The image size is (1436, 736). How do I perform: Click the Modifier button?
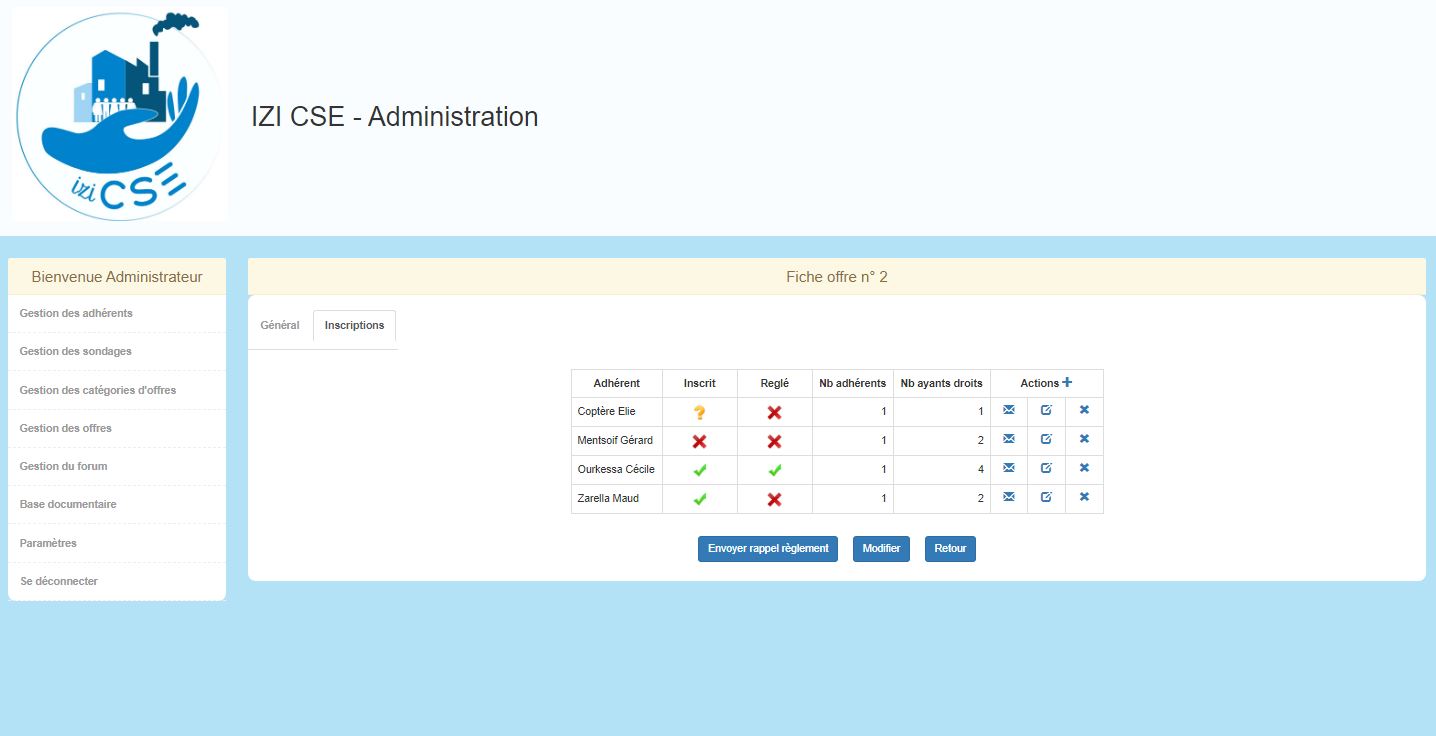(x=881, y=549)
